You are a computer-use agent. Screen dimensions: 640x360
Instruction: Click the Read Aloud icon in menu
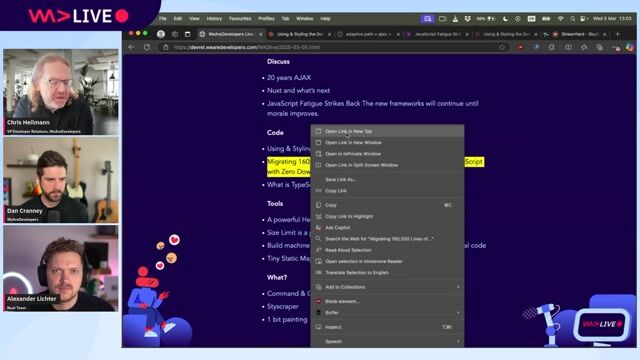318,250
